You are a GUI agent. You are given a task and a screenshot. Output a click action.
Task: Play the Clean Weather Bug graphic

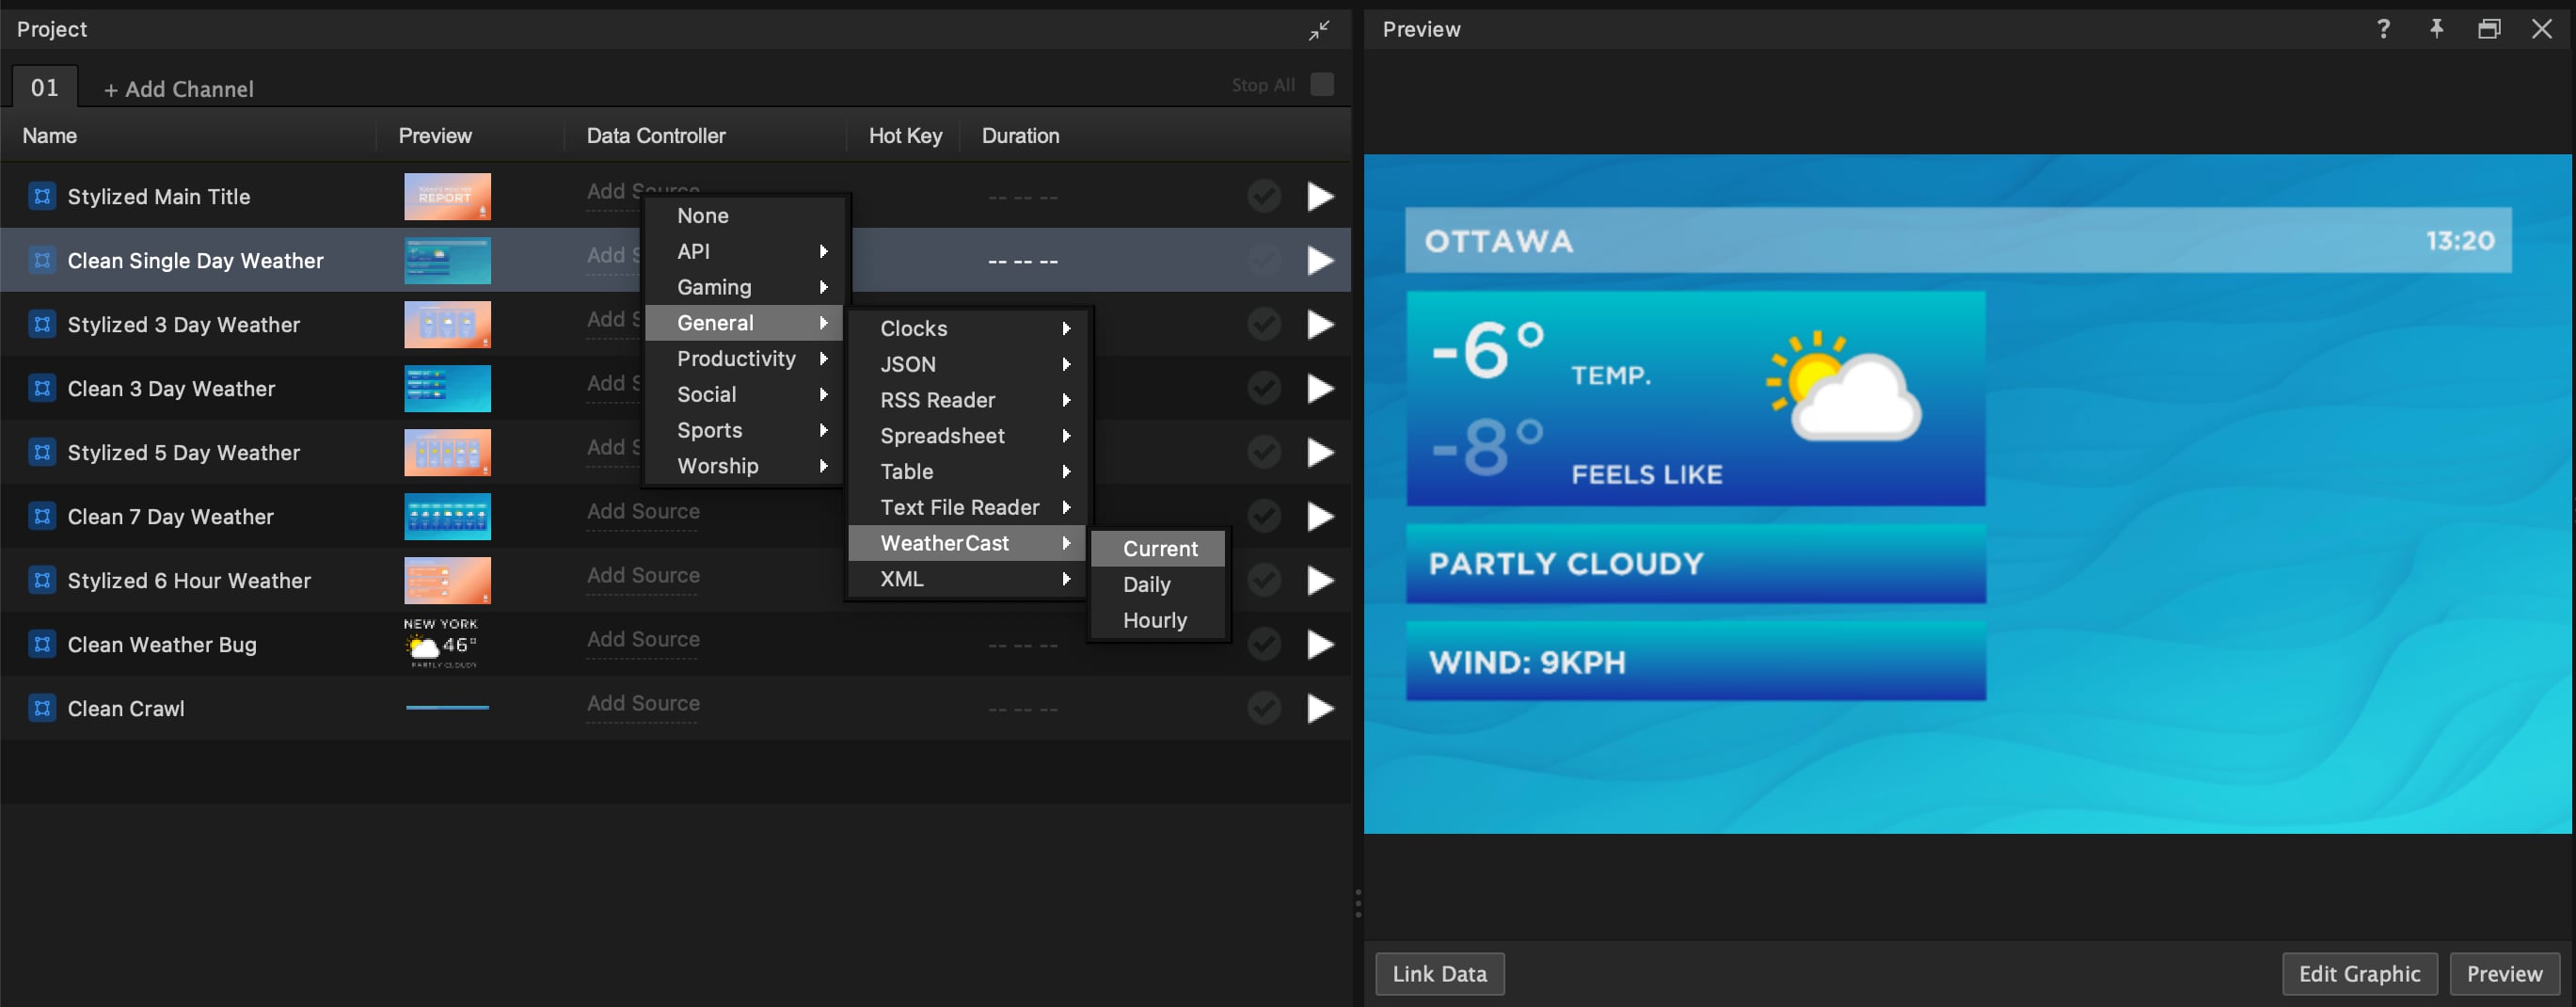click(1320, 644)
